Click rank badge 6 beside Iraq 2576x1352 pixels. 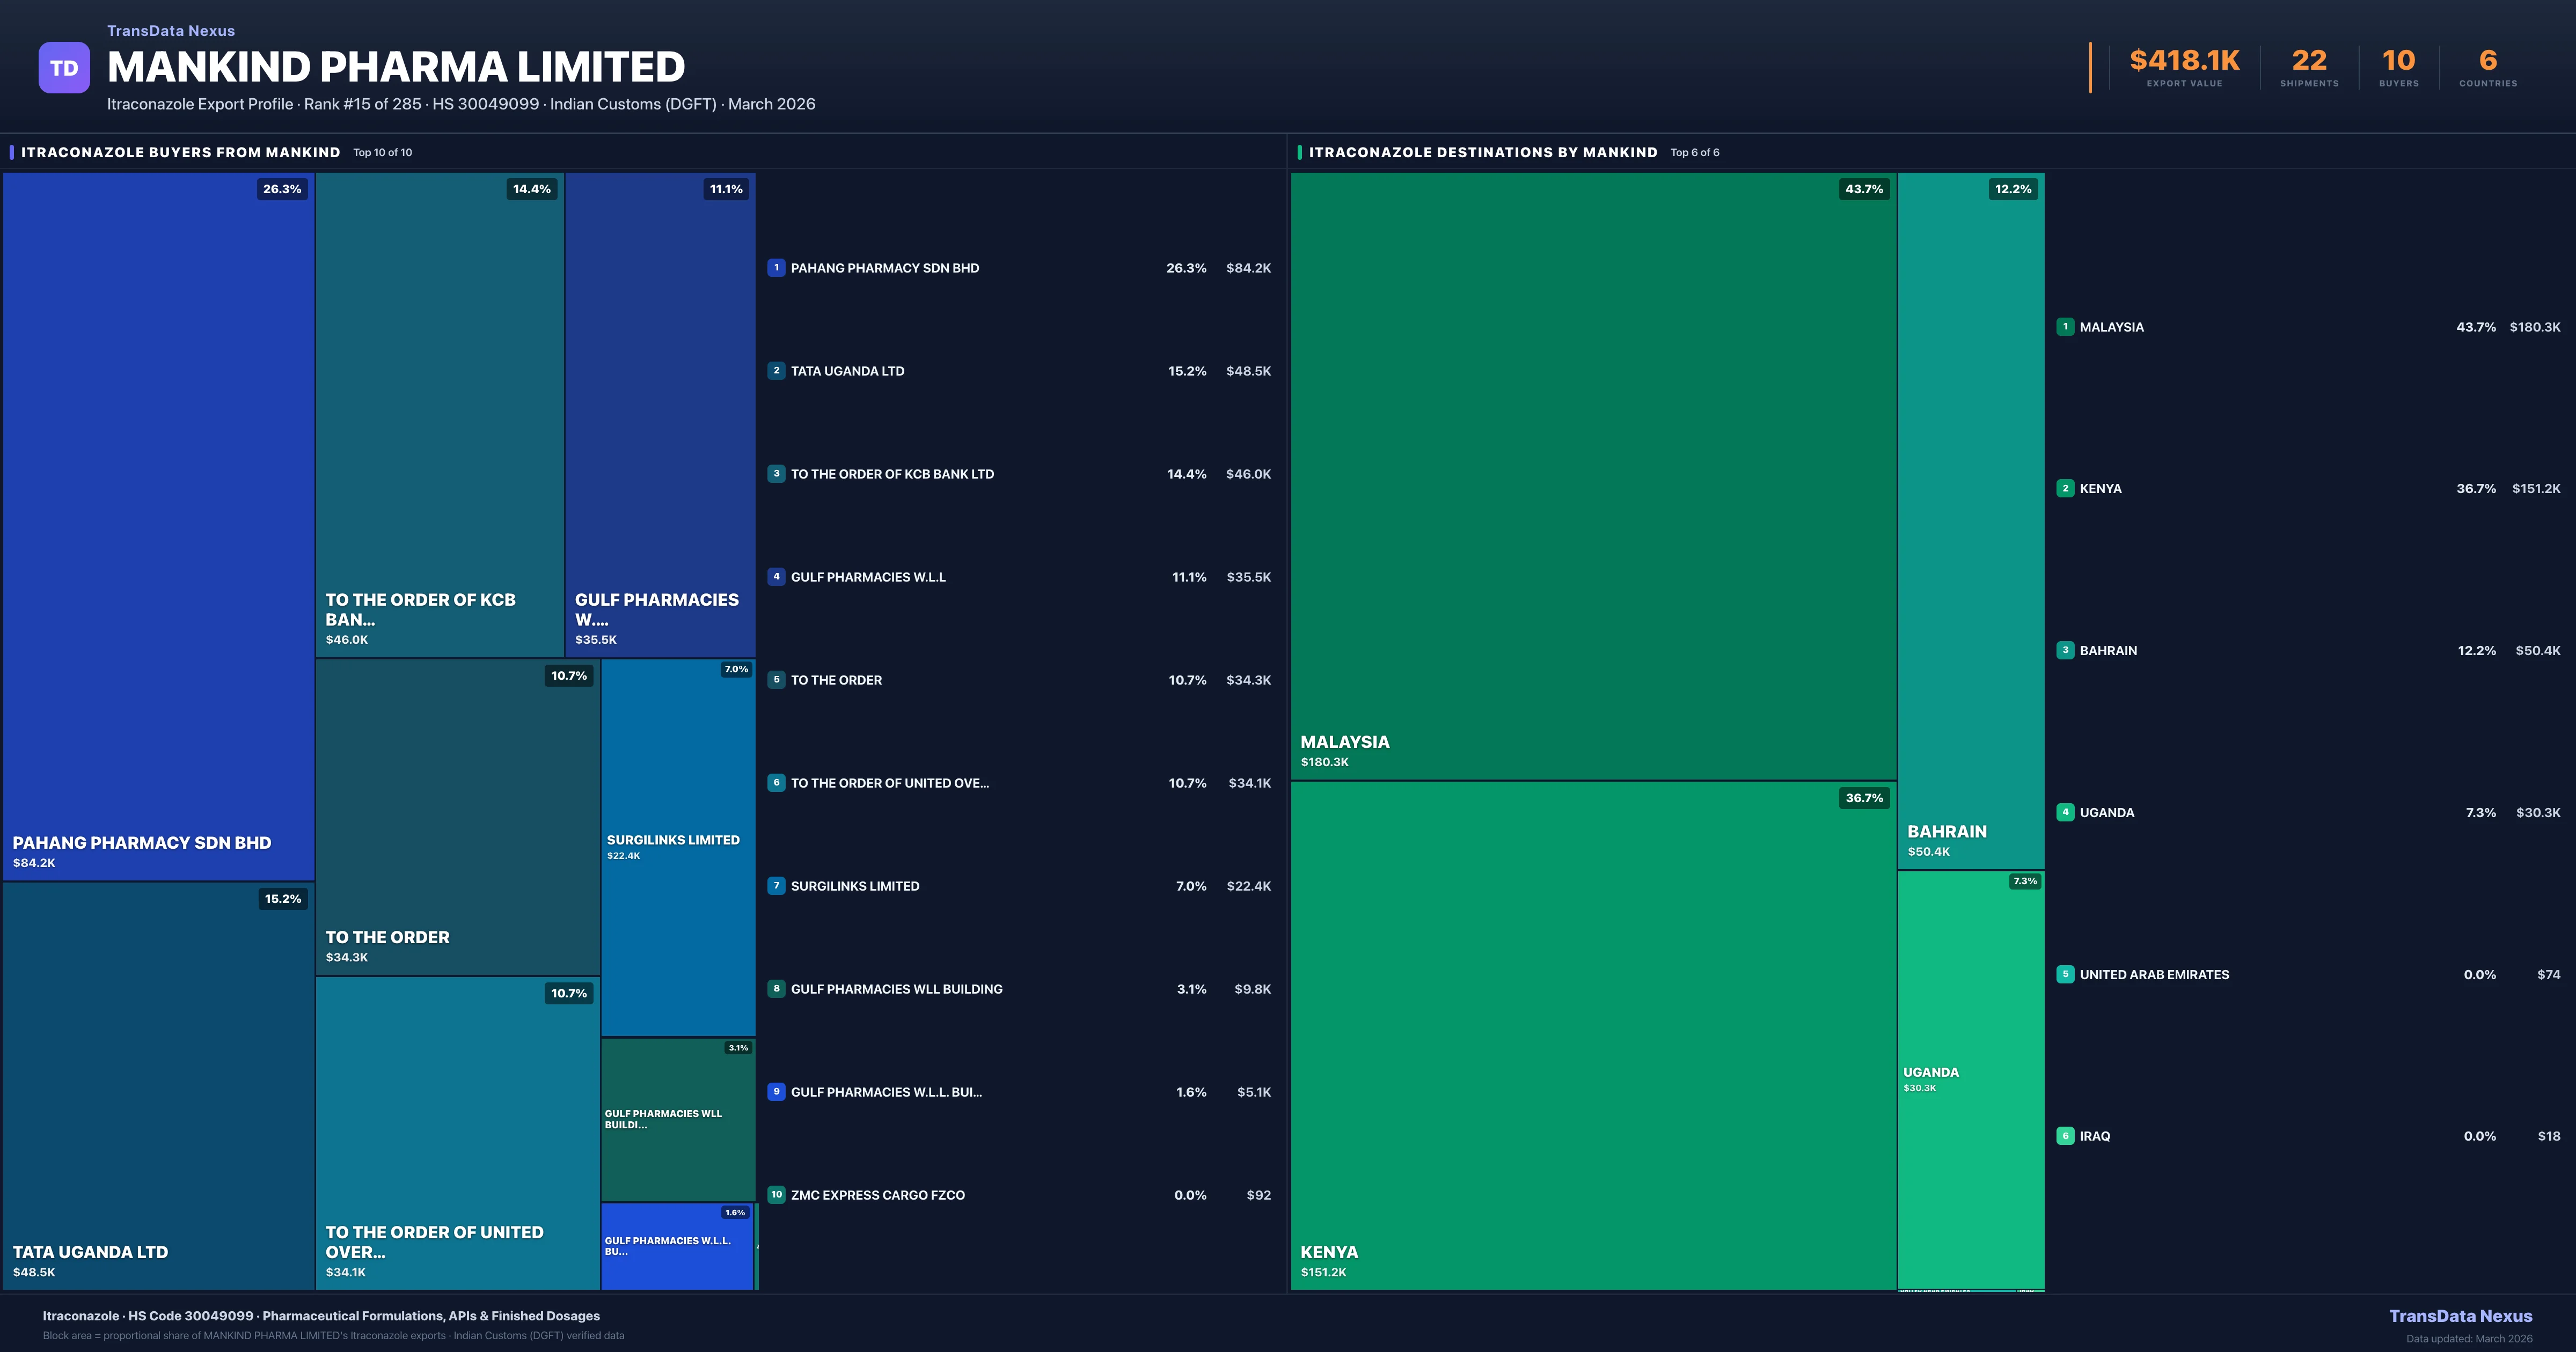pos(2065,1135)
